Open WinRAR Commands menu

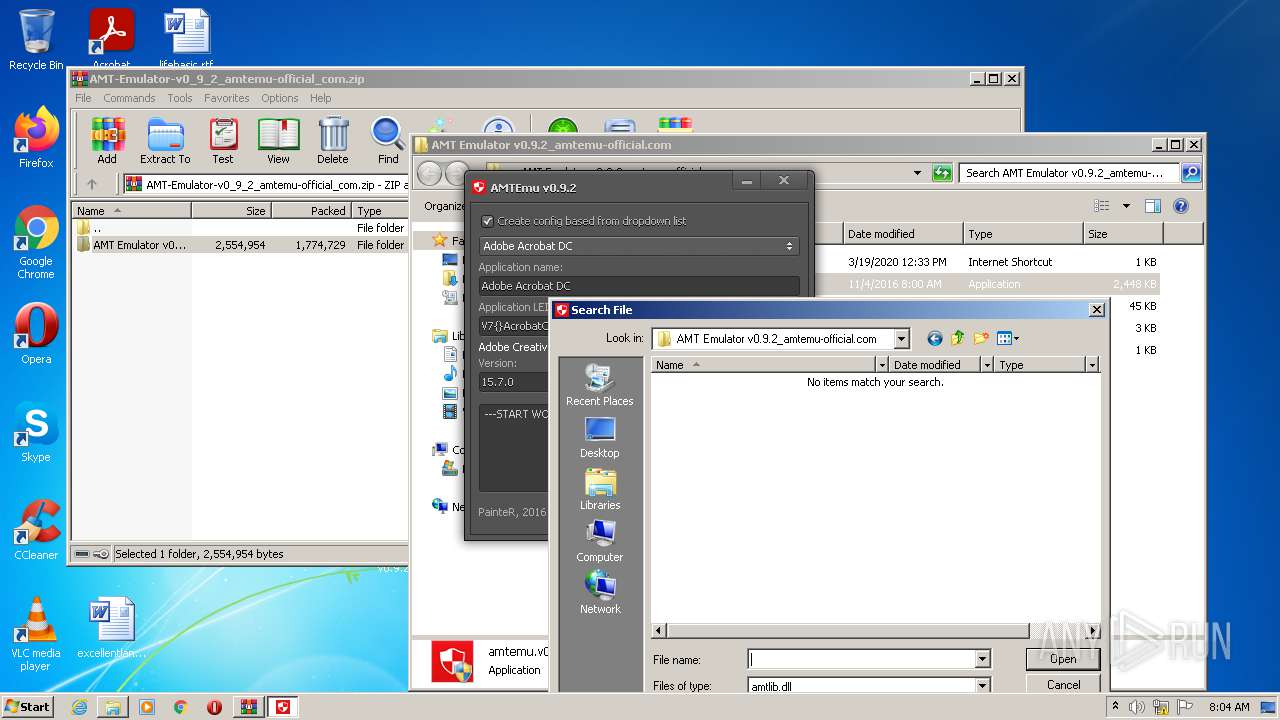(129, 98)
